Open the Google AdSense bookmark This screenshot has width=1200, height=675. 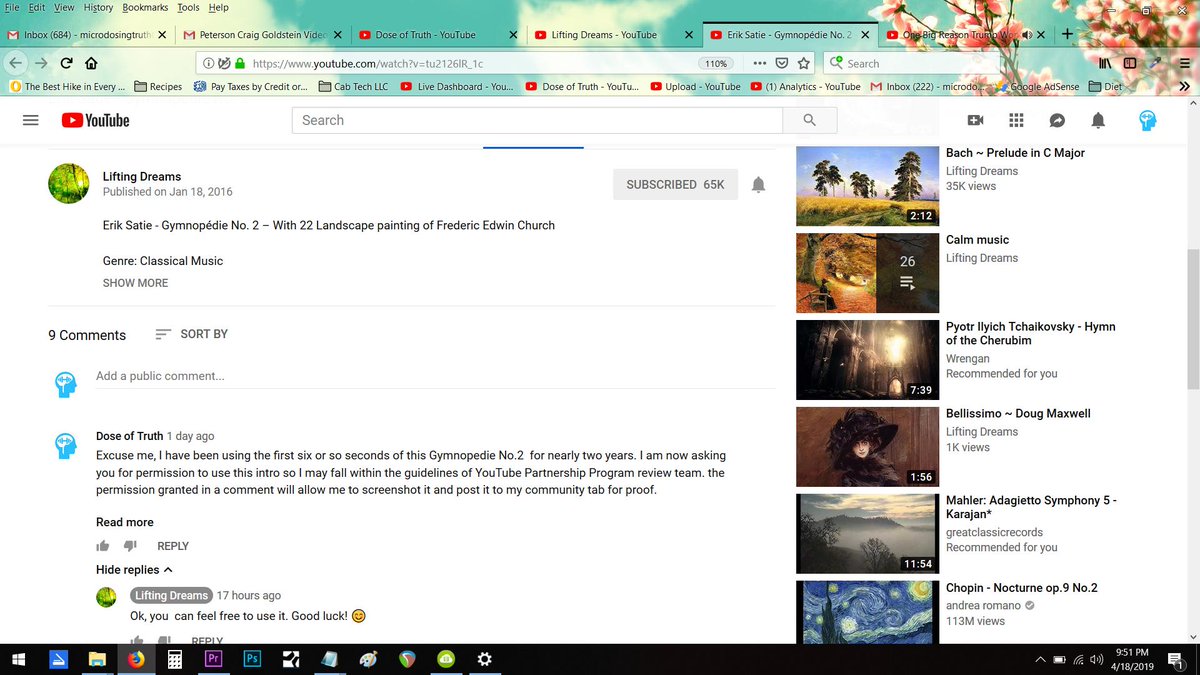coord(1036,87)
